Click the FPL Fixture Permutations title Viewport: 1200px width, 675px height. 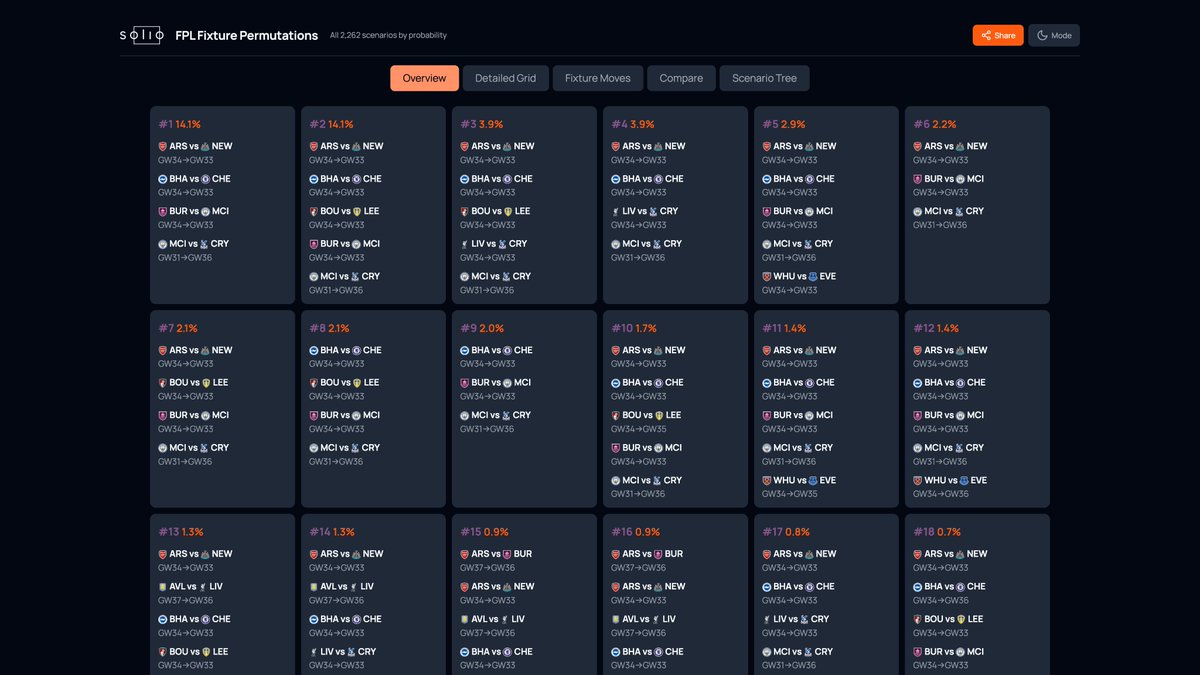coord(247,35)
